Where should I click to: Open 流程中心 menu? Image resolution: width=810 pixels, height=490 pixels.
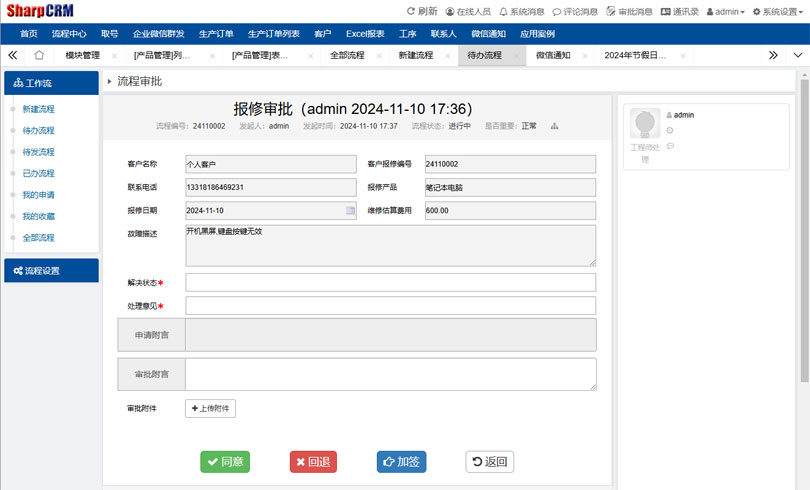(69, 34)
